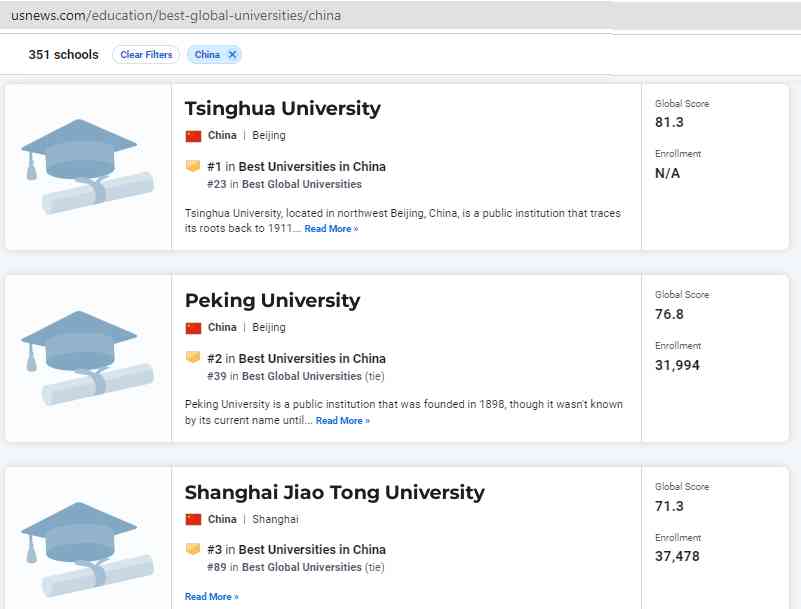
Task: Open the Shanghai Jiao Tong University title link
Action: coord(334,492)
